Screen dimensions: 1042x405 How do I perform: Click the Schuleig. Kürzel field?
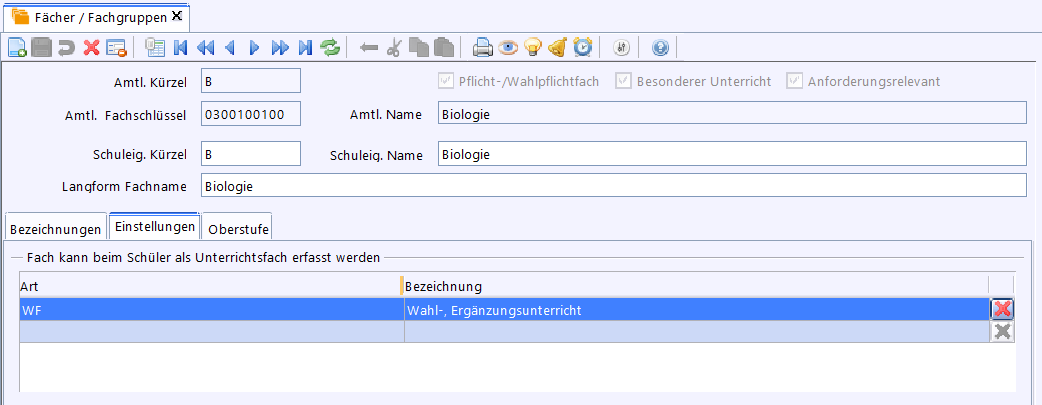point(251,154)
